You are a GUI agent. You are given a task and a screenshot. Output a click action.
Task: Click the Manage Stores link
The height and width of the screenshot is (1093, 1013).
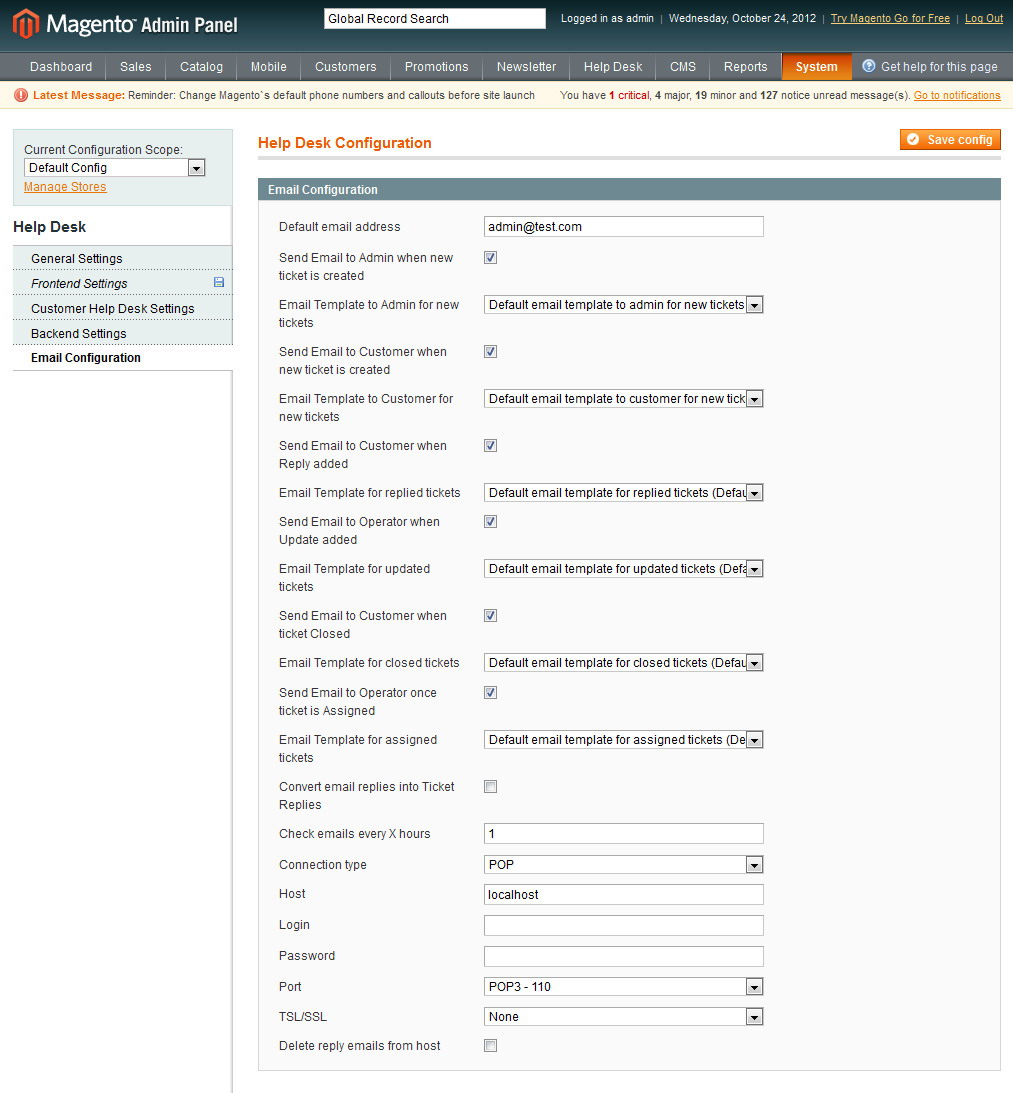(64, 187)
